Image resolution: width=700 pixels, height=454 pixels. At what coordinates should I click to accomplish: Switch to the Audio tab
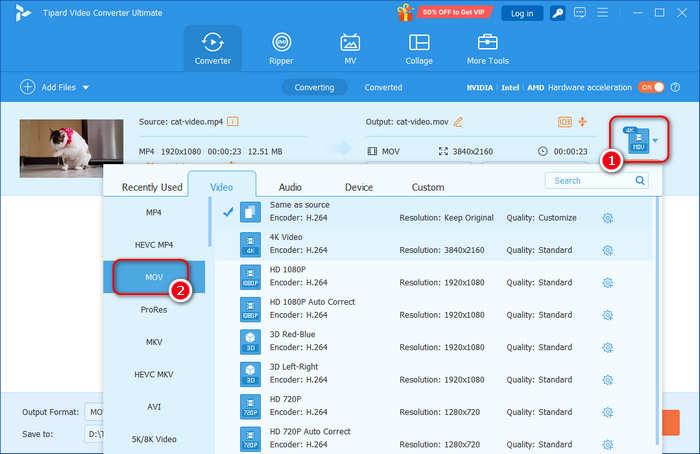290,187
